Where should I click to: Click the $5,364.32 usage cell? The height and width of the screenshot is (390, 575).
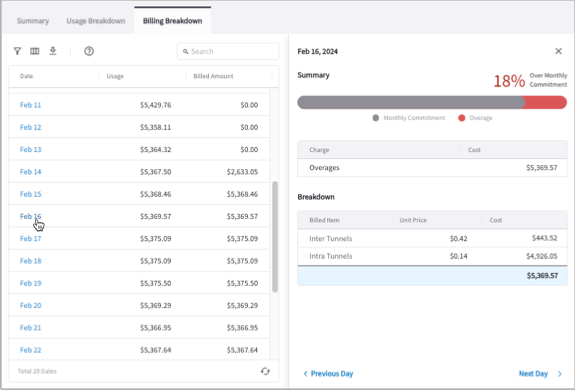[155, 150]
